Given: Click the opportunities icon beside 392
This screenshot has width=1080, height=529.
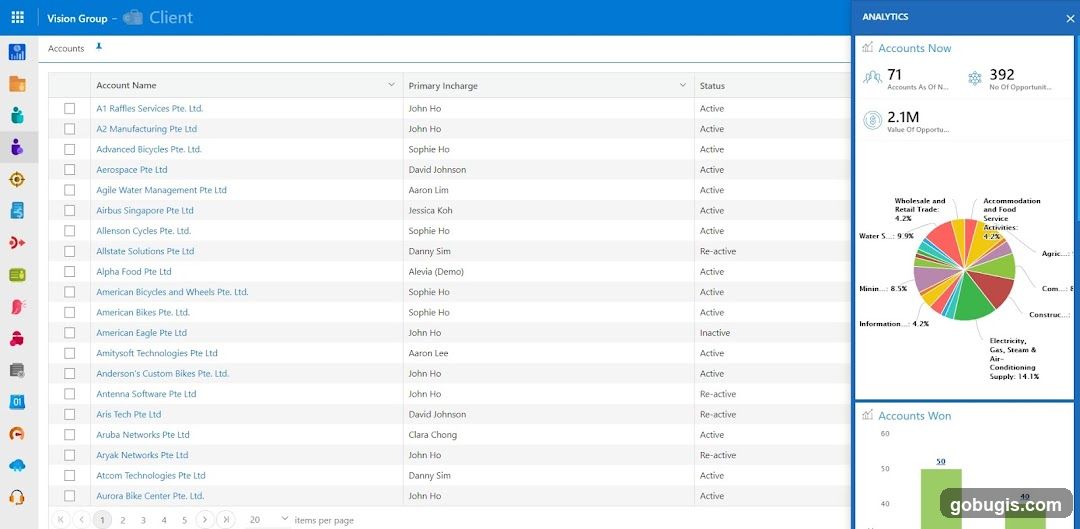Looking at the screenshot, I should (975, 78).
